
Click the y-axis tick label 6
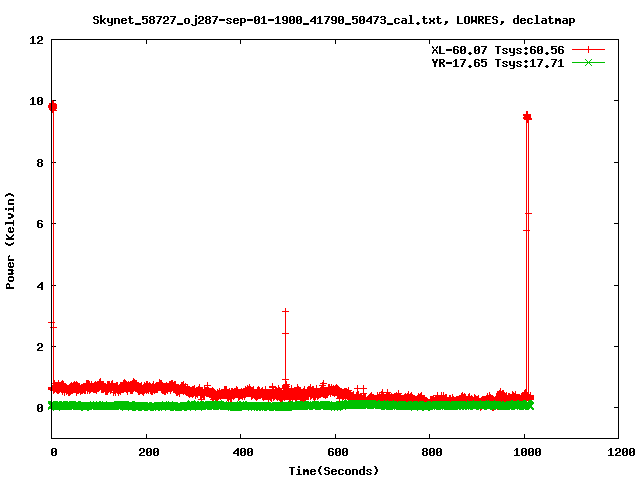pyautogui.click(x=40, y=224)
